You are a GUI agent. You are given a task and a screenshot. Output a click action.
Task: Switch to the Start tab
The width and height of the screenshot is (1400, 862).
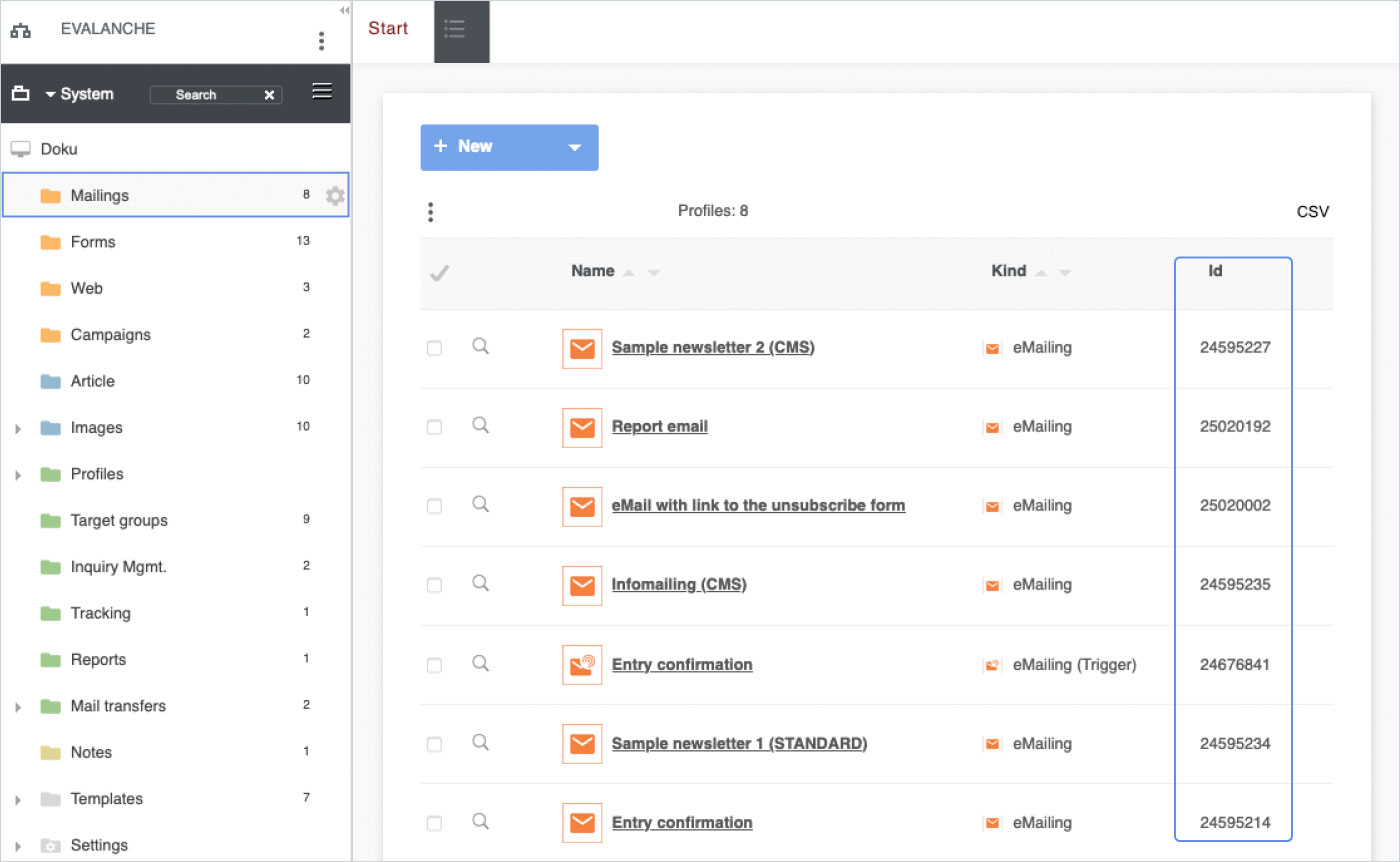[x=388, y=28]
